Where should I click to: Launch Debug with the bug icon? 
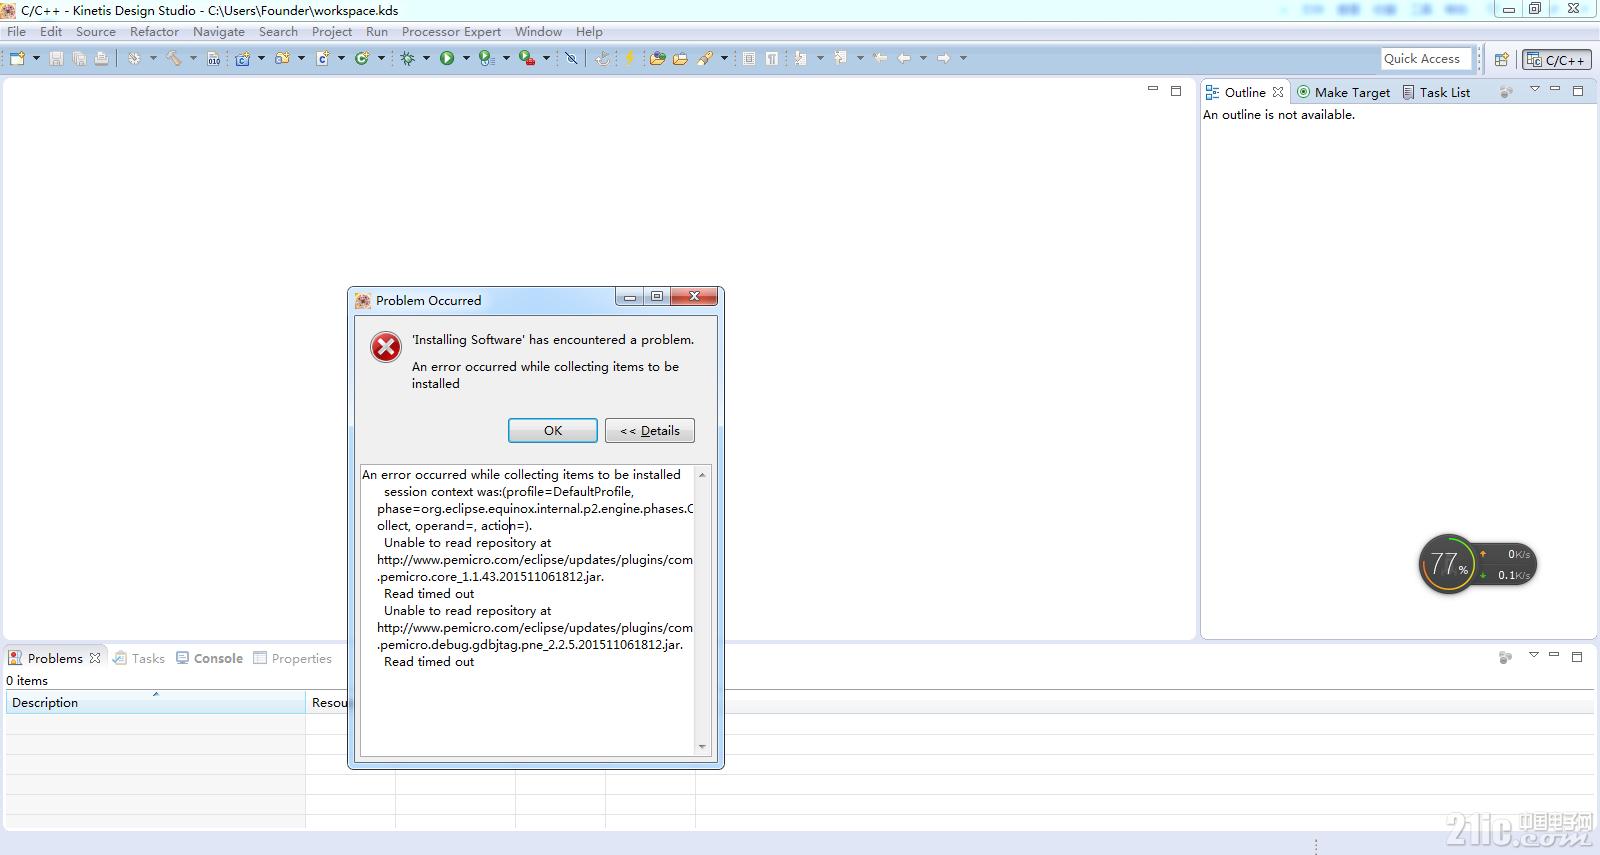pos(407,58)
